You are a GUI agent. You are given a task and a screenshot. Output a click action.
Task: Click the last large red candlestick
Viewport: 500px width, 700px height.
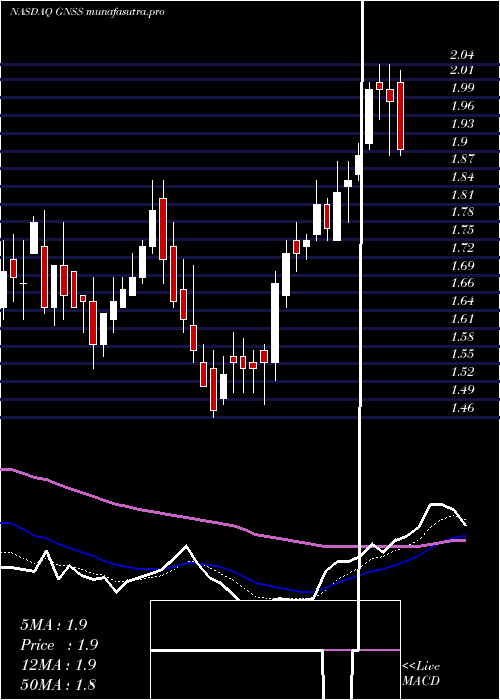click(400, 116)
